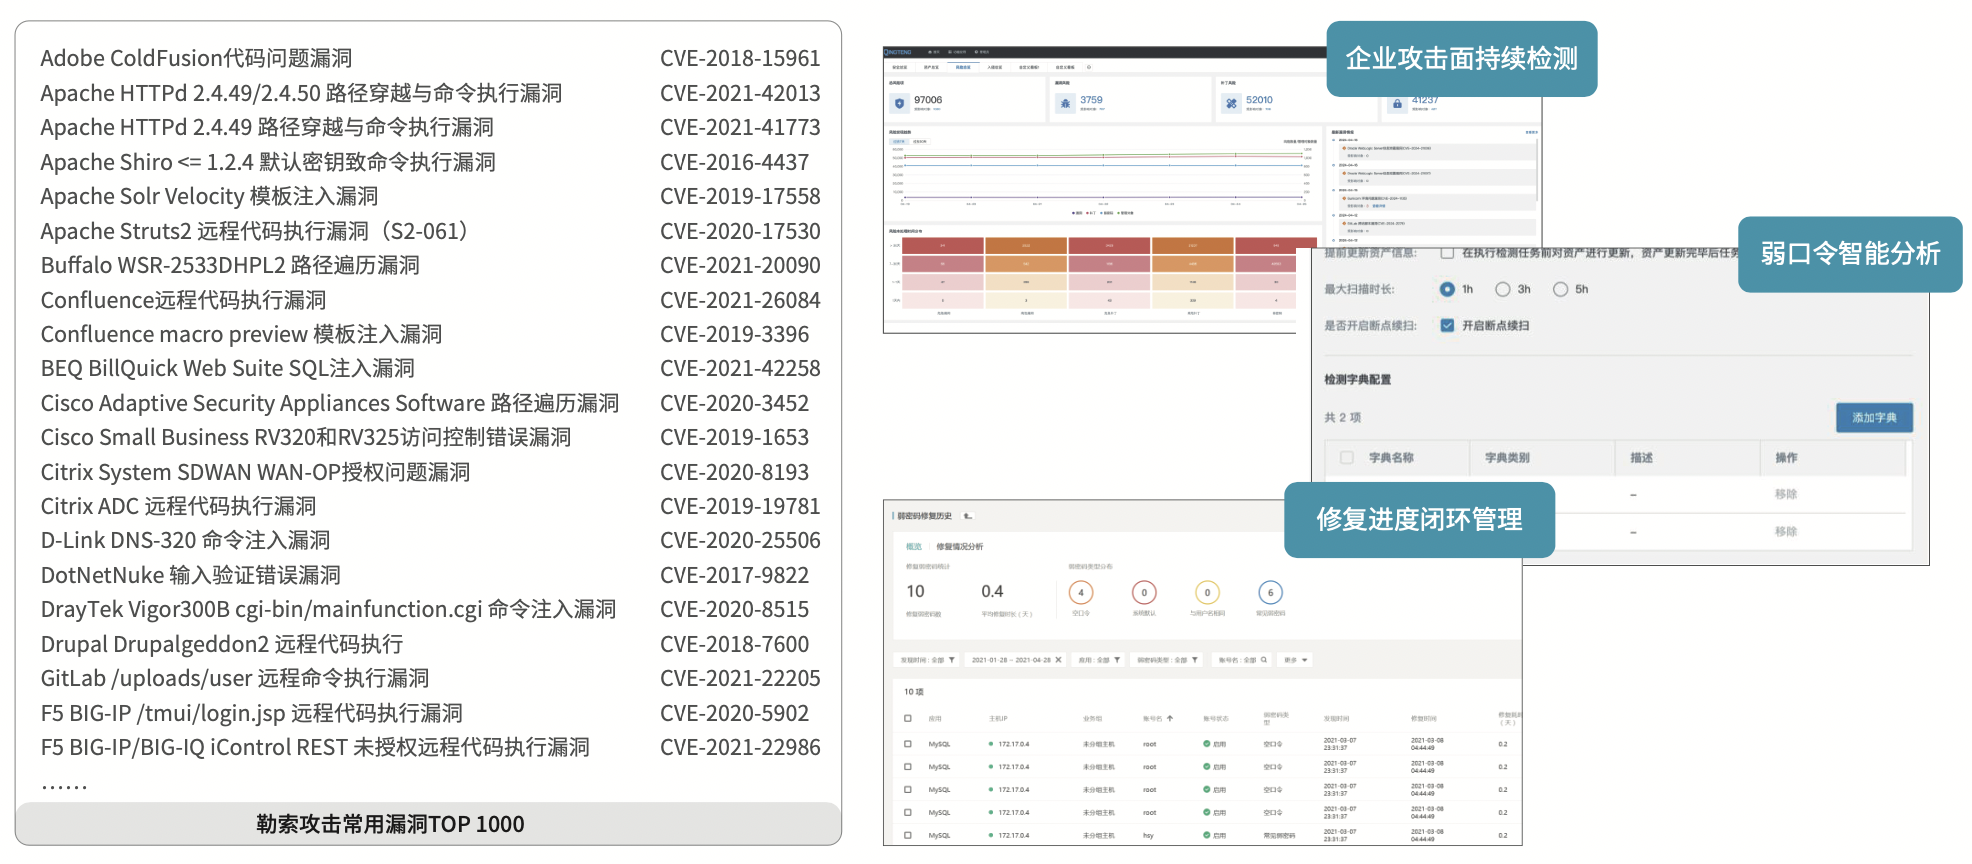Screen dimensions: 1972x864
Task: Click CVE-2021-42013 entry
Action: (x=740, y=93)
